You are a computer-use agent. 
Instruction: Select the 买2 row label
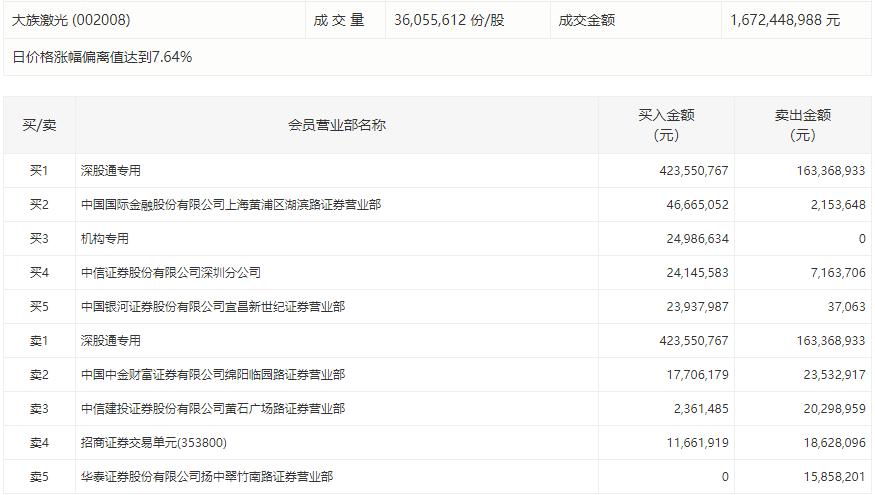click(39, 205)
